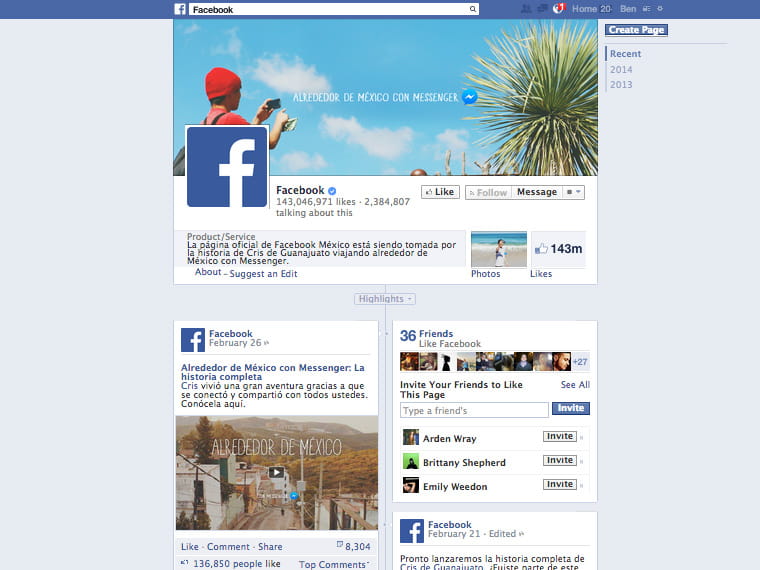Open Alrededor de México post title link
Image resolution: width=760 pixels, height=570 pixels.
(x=272, y=372)
